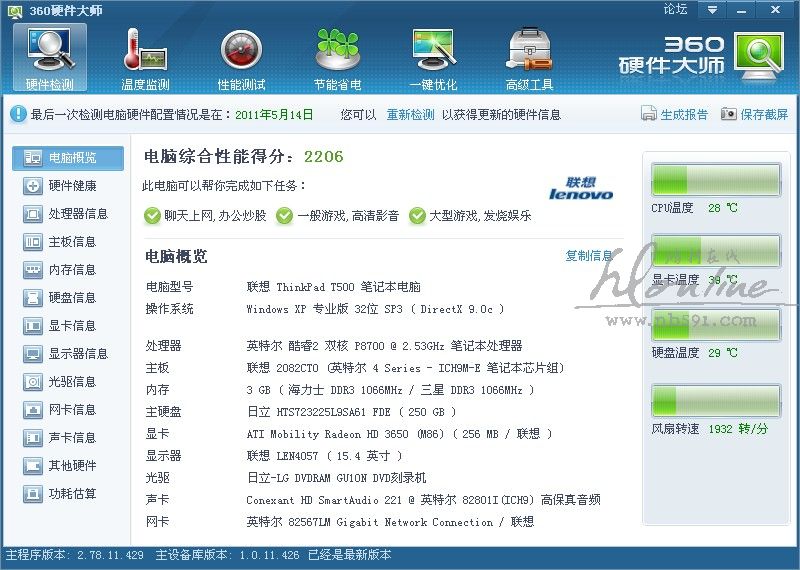
Task: Click the performance score 2206
Action: point(323,156)
